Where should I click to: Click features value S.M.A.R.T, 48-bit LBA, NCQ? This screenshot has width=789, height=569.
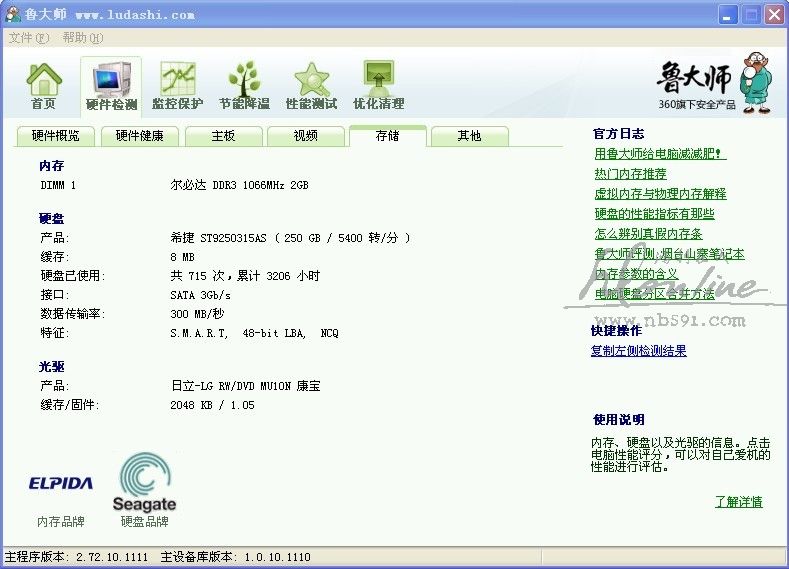click(254, 333)
